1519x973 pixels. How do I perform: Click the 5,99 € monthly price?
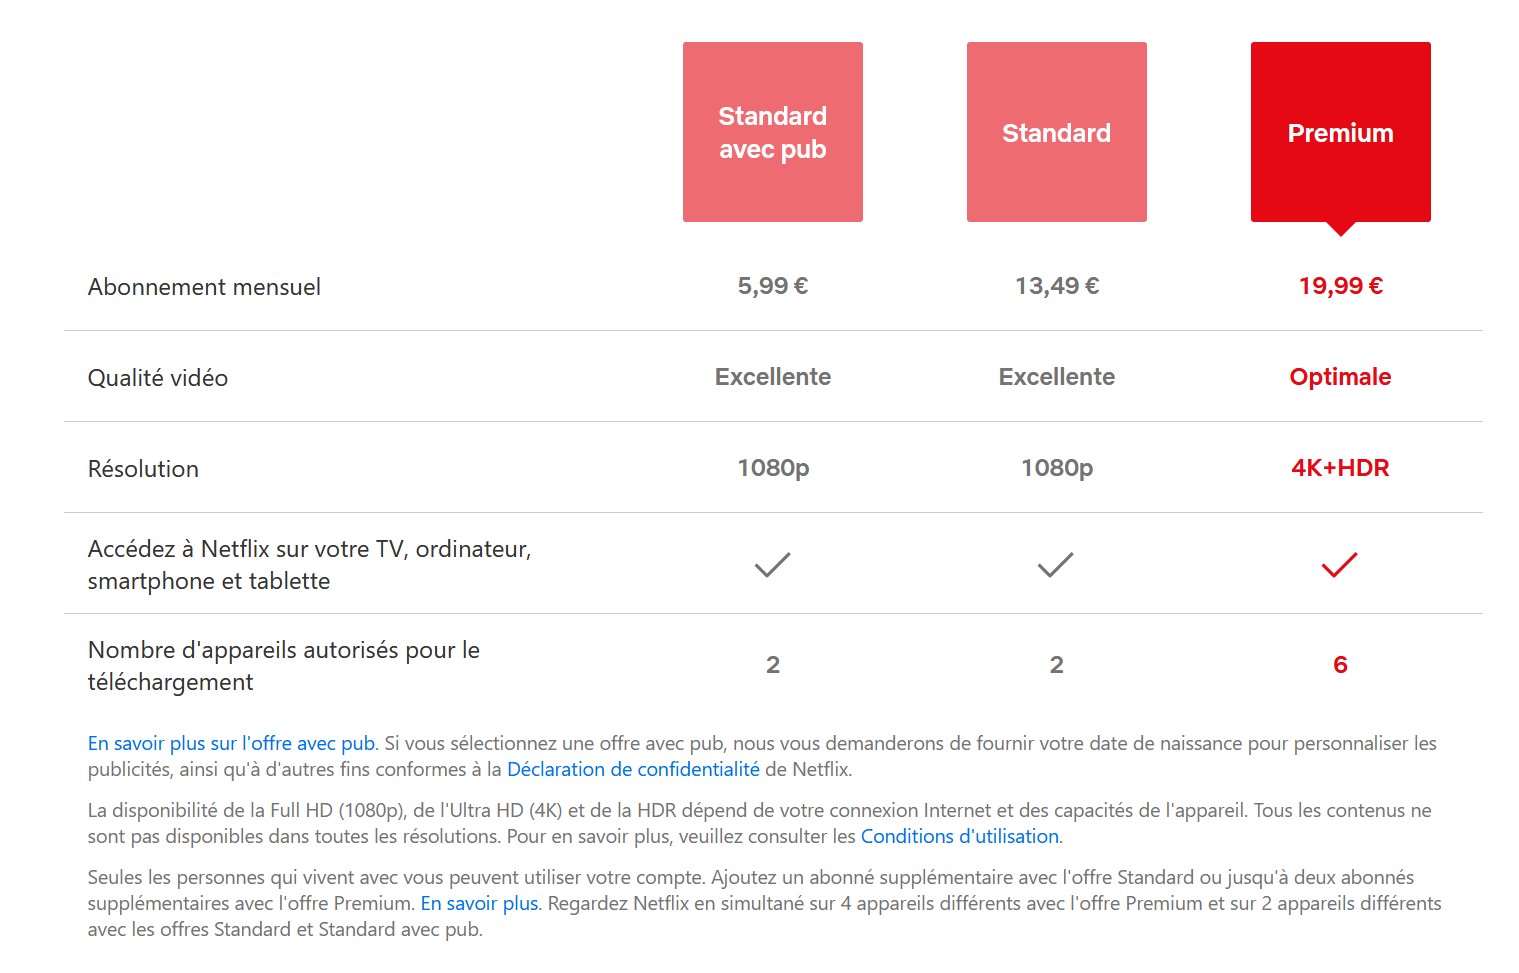pos(772,286)
